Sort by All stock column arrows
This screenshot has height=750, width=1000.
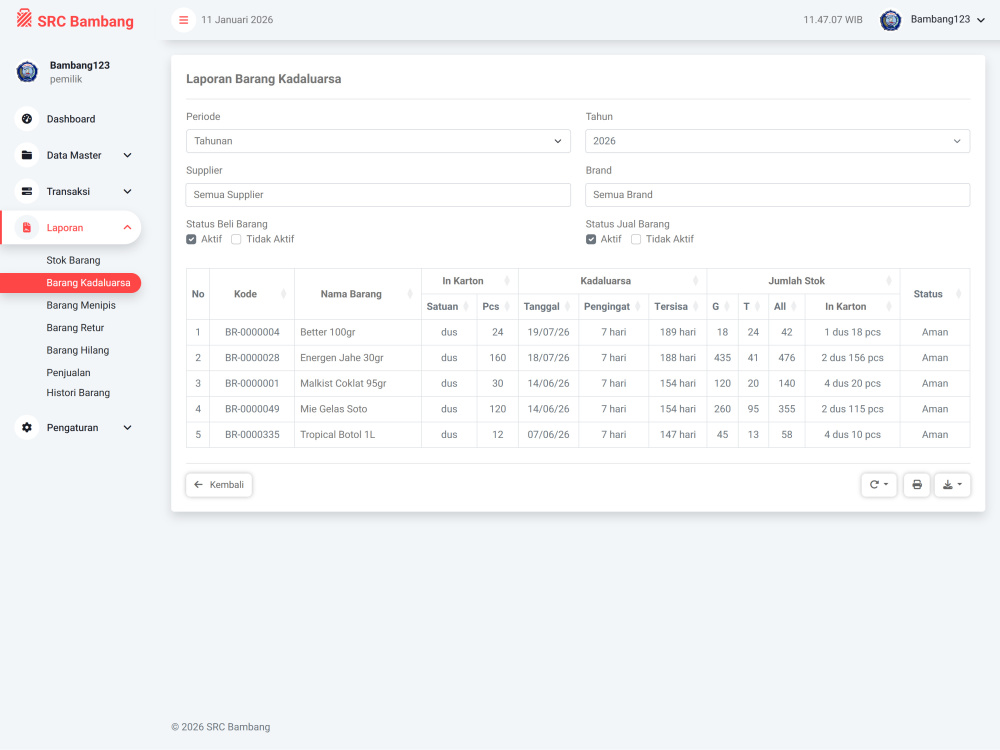point(794,307)
